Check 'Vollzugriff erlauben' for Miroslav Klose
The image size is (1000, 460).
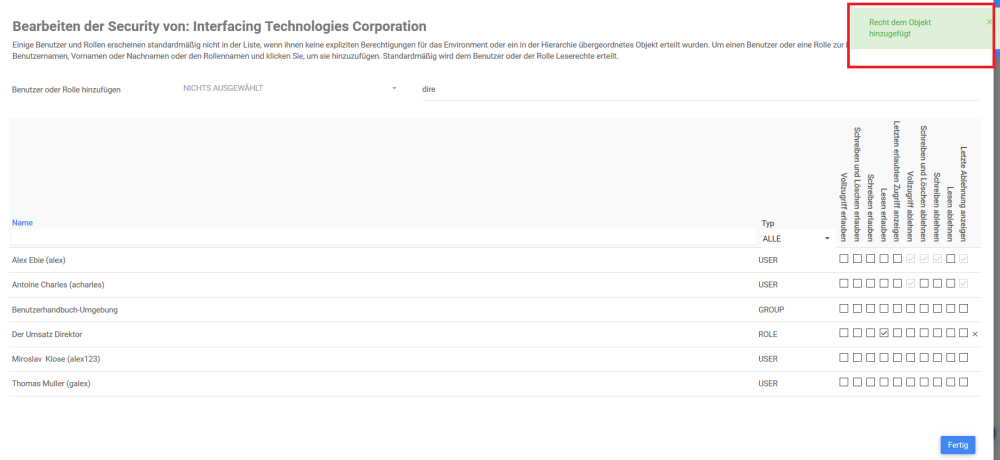pyautogui.click(x=844, y=357)
